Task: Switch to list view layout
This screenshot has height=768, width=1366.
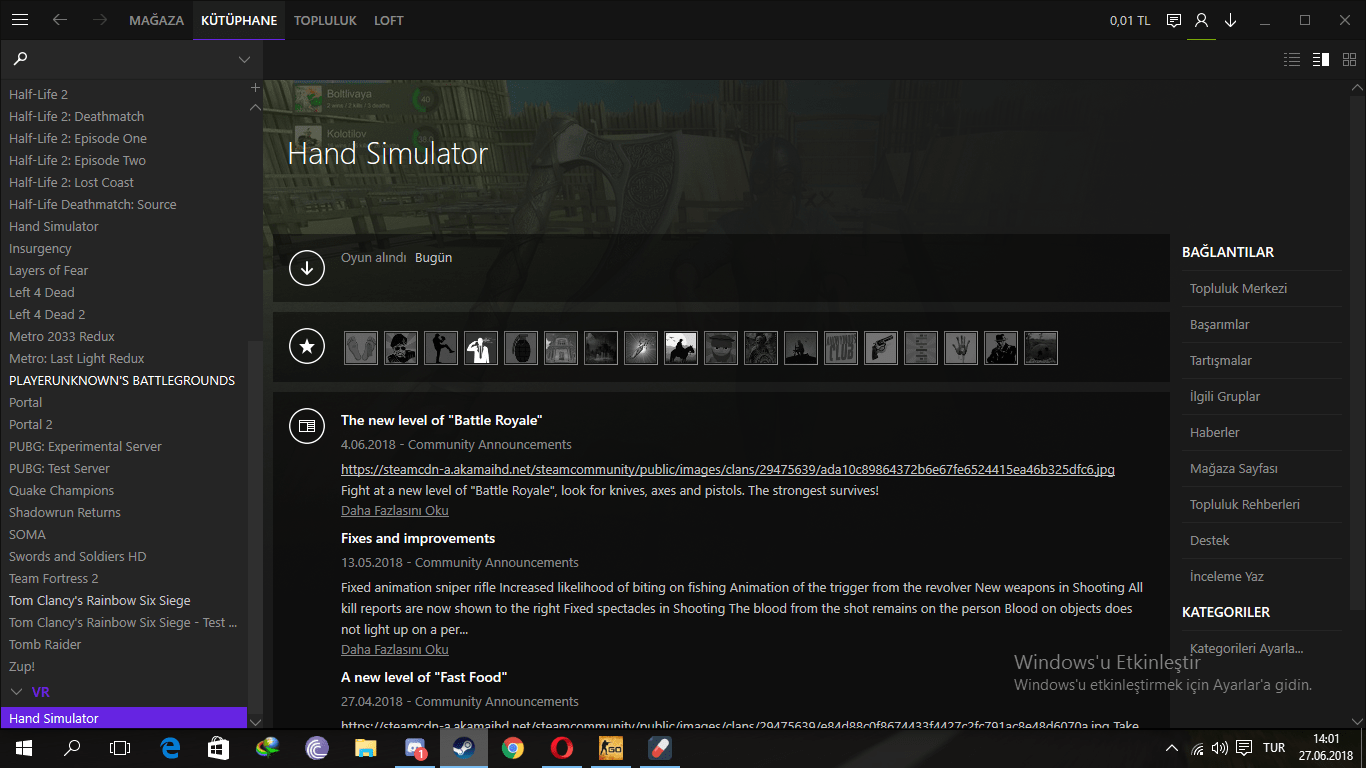Action: point(1292,59)
